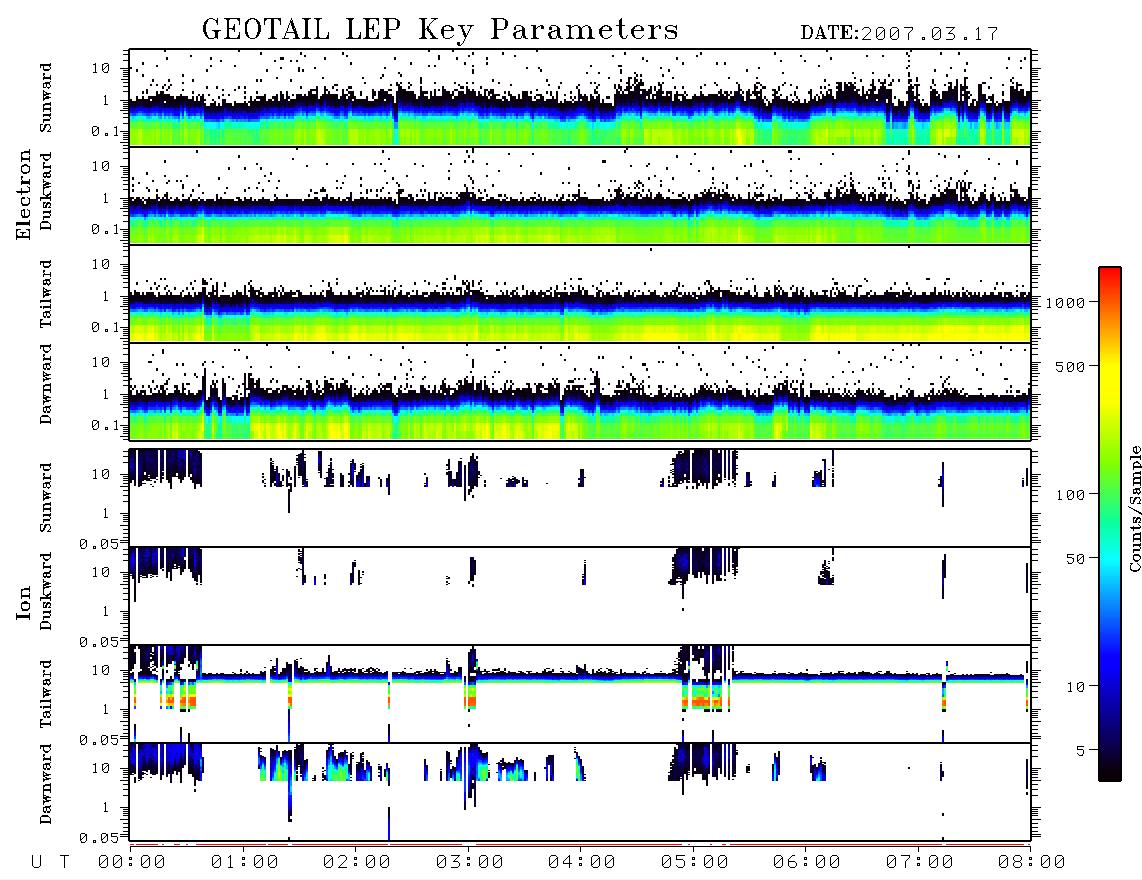Click the 100 colorbar tick value
The height and width of the screenshot is (880, 1142).
1070,495
